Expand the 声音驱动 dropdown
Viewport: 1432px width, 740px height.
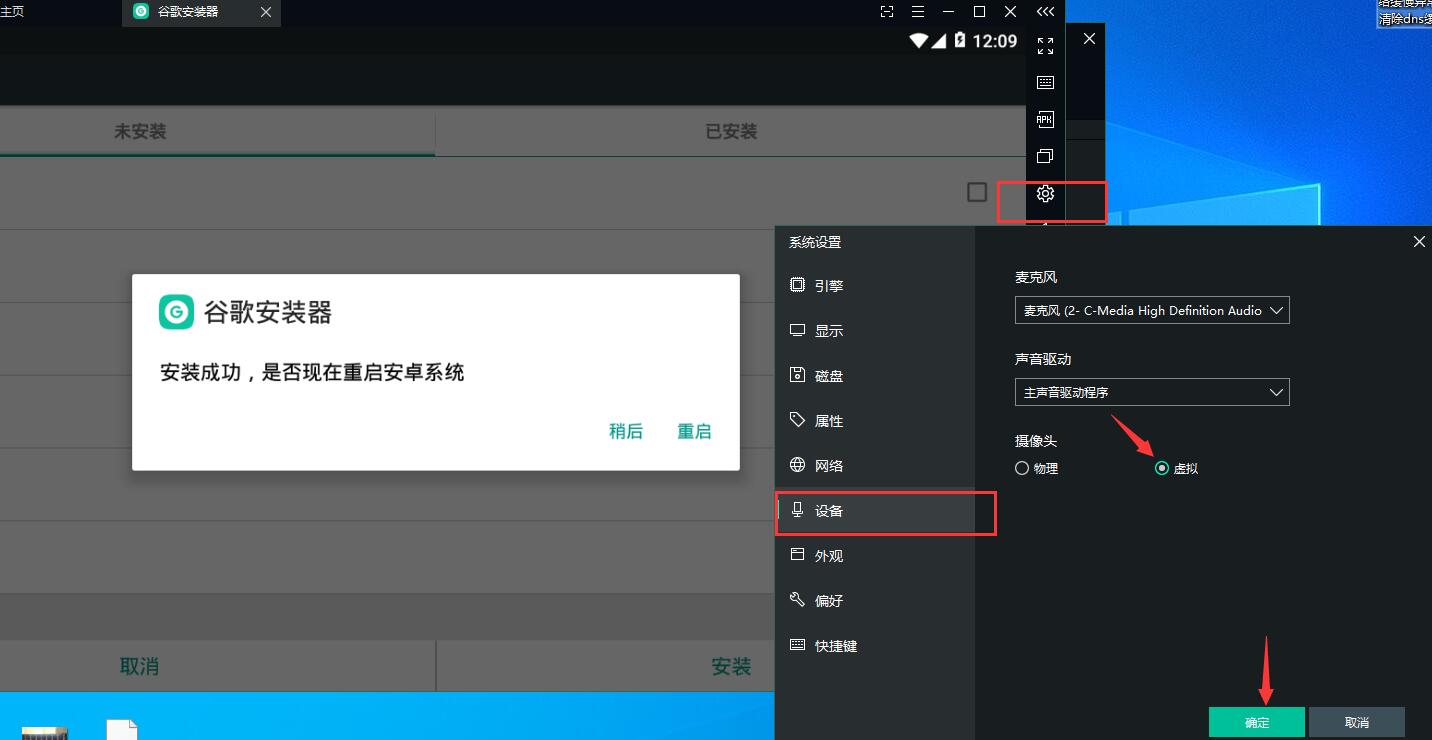1152,392
